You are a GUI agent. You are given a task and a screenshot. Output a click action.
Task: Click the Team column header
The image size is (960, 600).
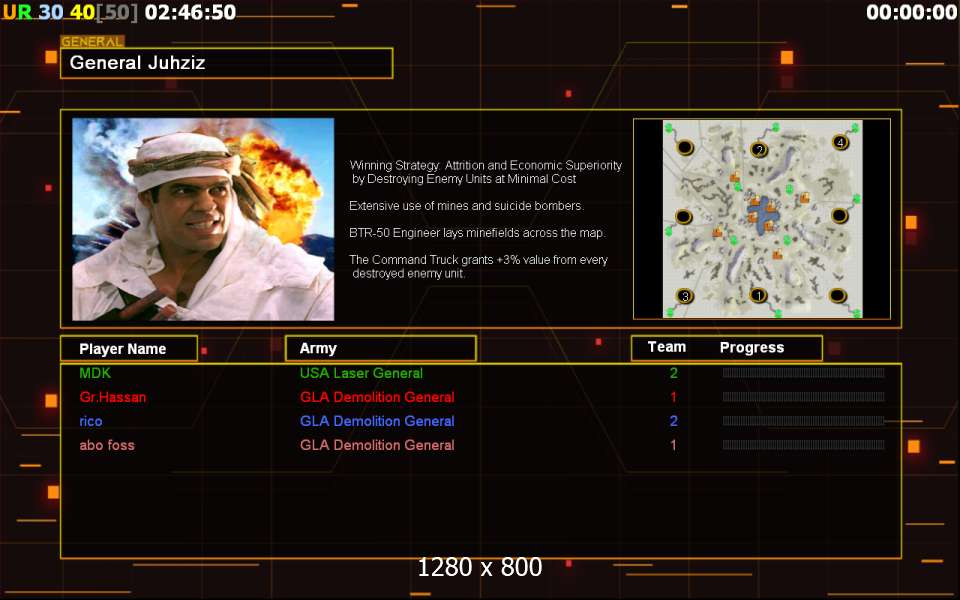[667, 347]
